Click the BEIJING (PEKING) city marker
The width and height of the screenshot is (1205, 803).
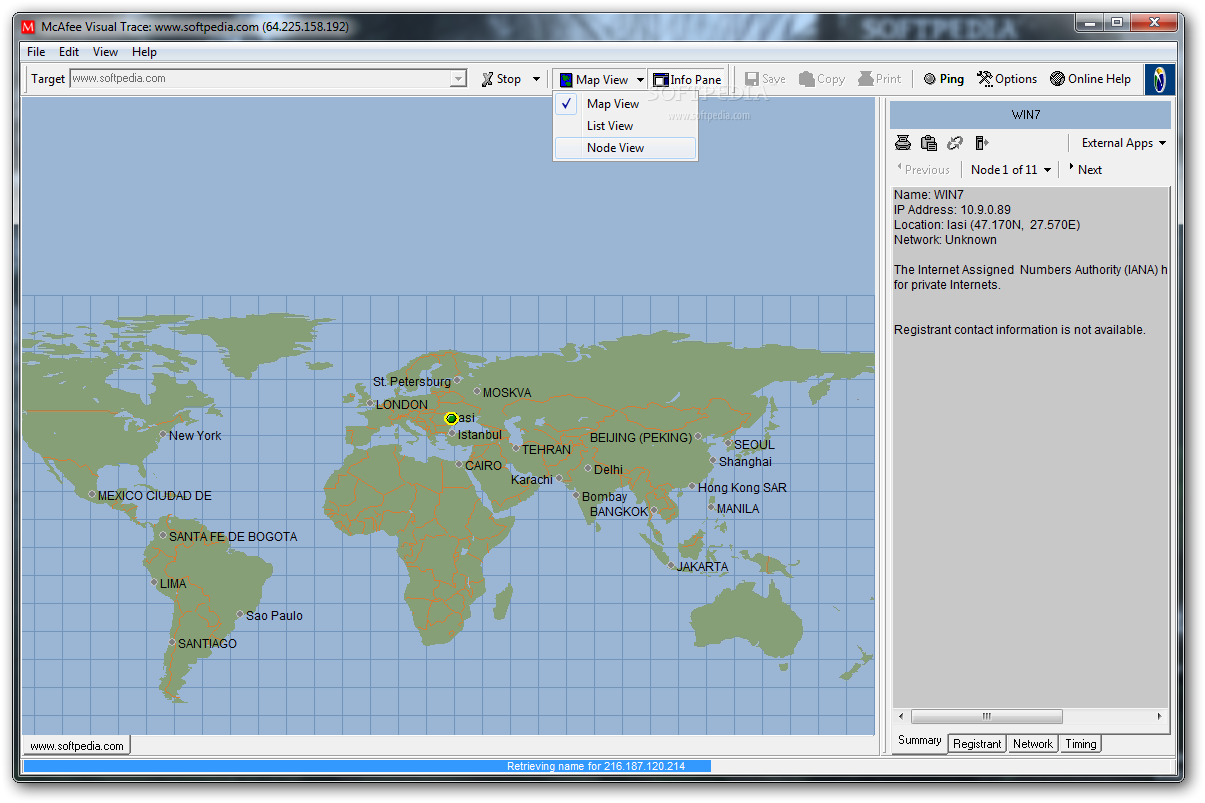699,436
